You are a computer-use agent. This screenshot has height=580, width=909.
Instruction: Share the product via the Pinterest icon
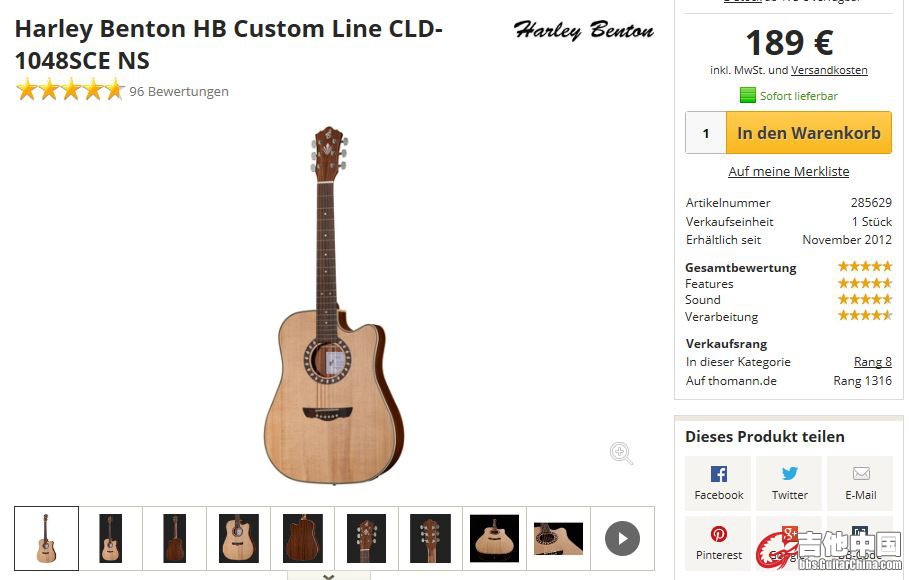tap(718, 543)
